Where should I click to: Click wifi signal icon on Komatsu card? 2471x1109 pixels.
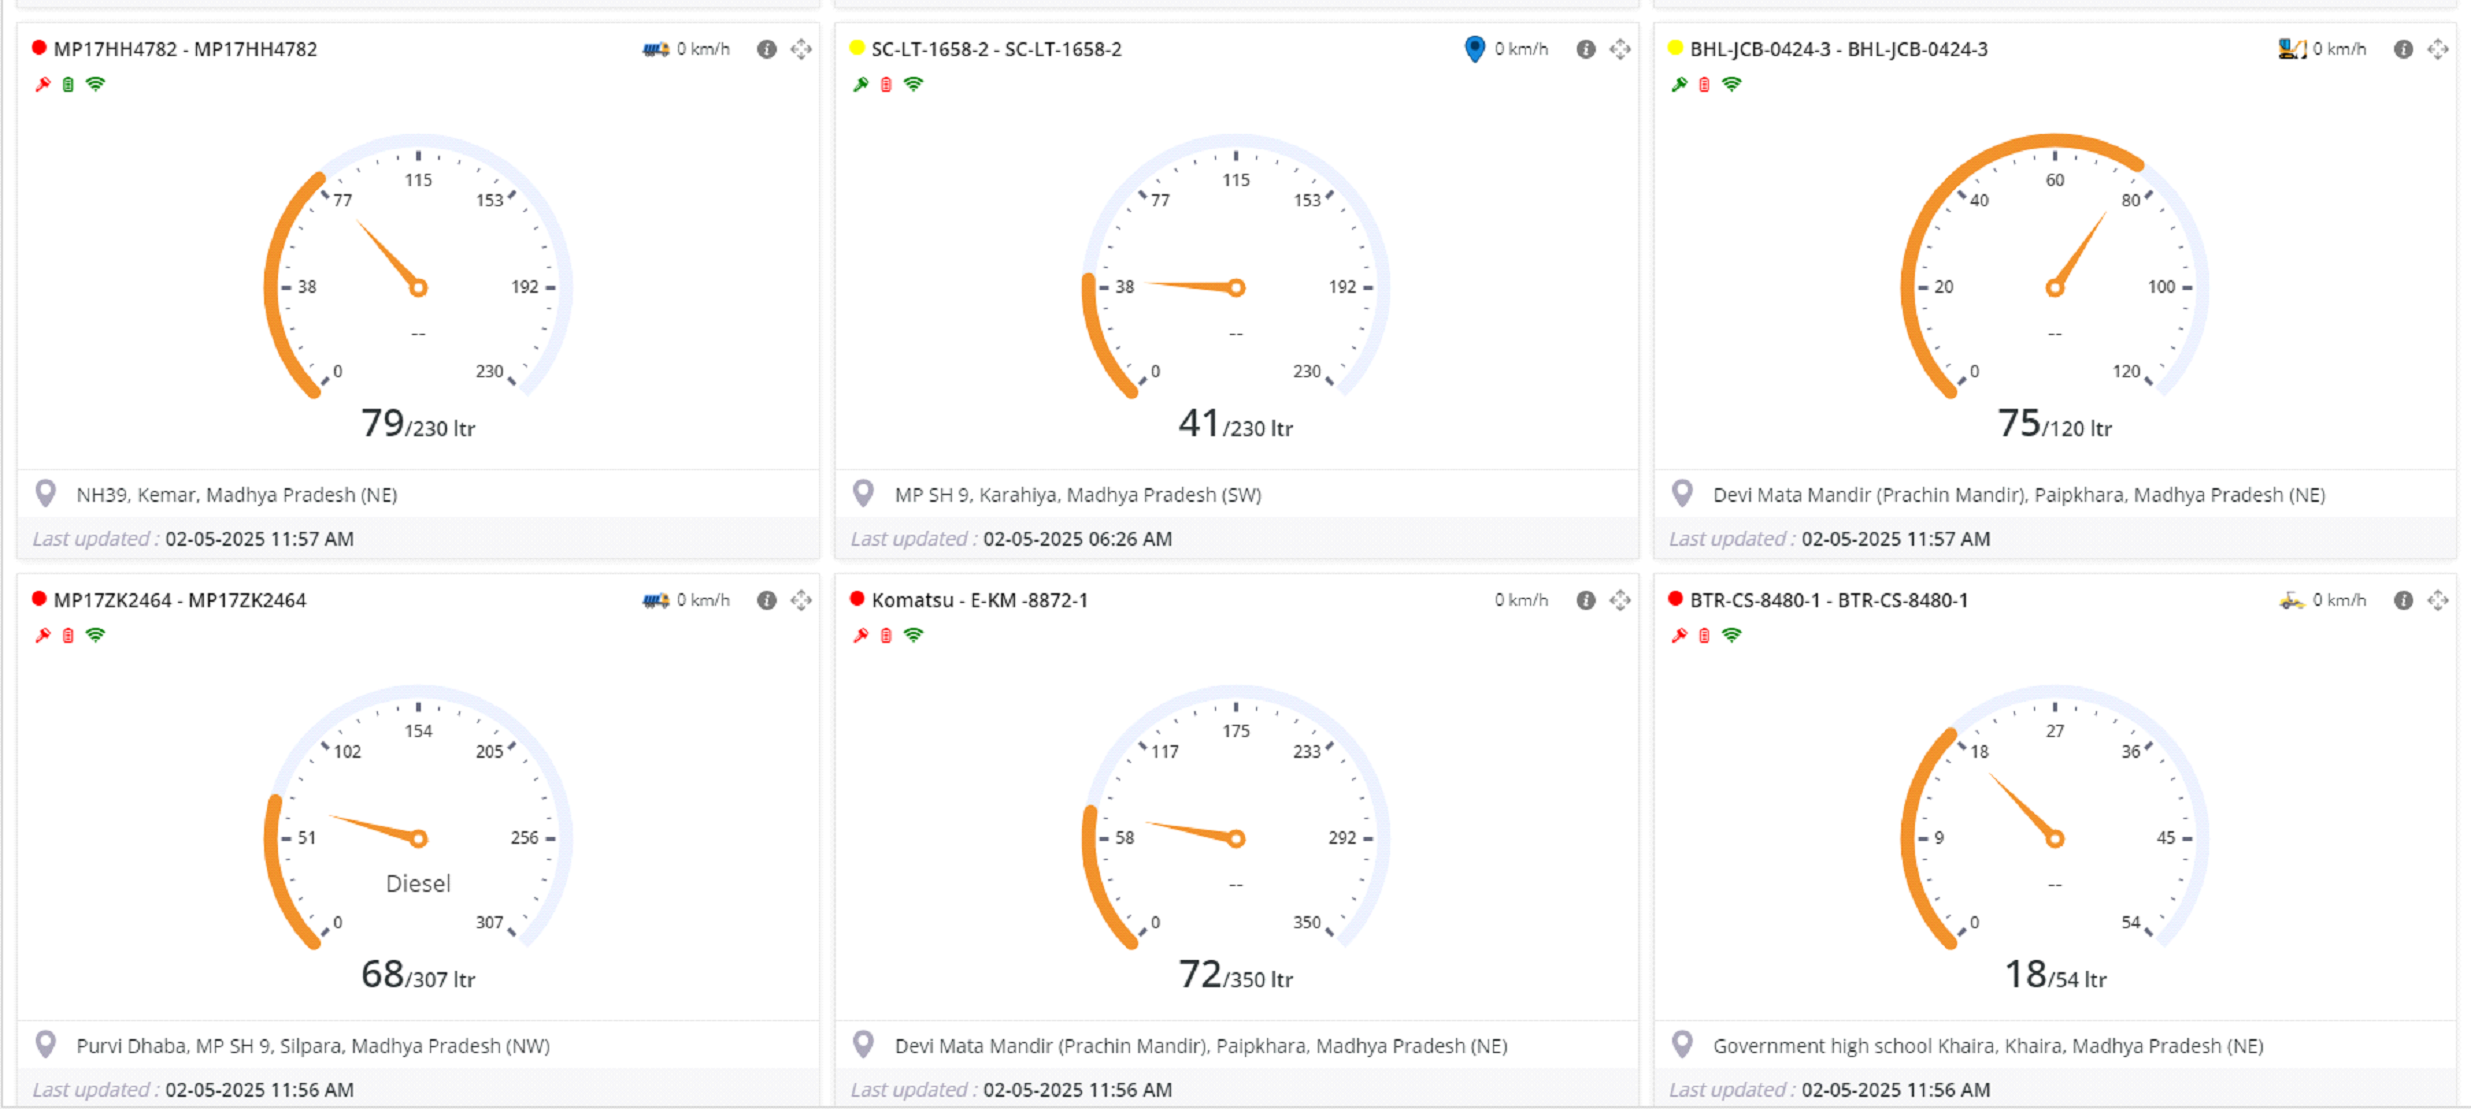click(x=913, y=635)
